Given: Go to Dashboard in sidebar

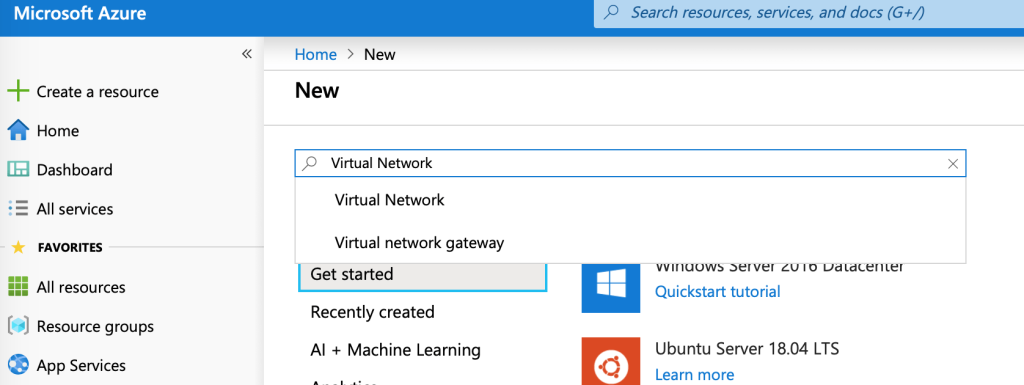Looking at the screenshot, I should click(x=74, y=170).
